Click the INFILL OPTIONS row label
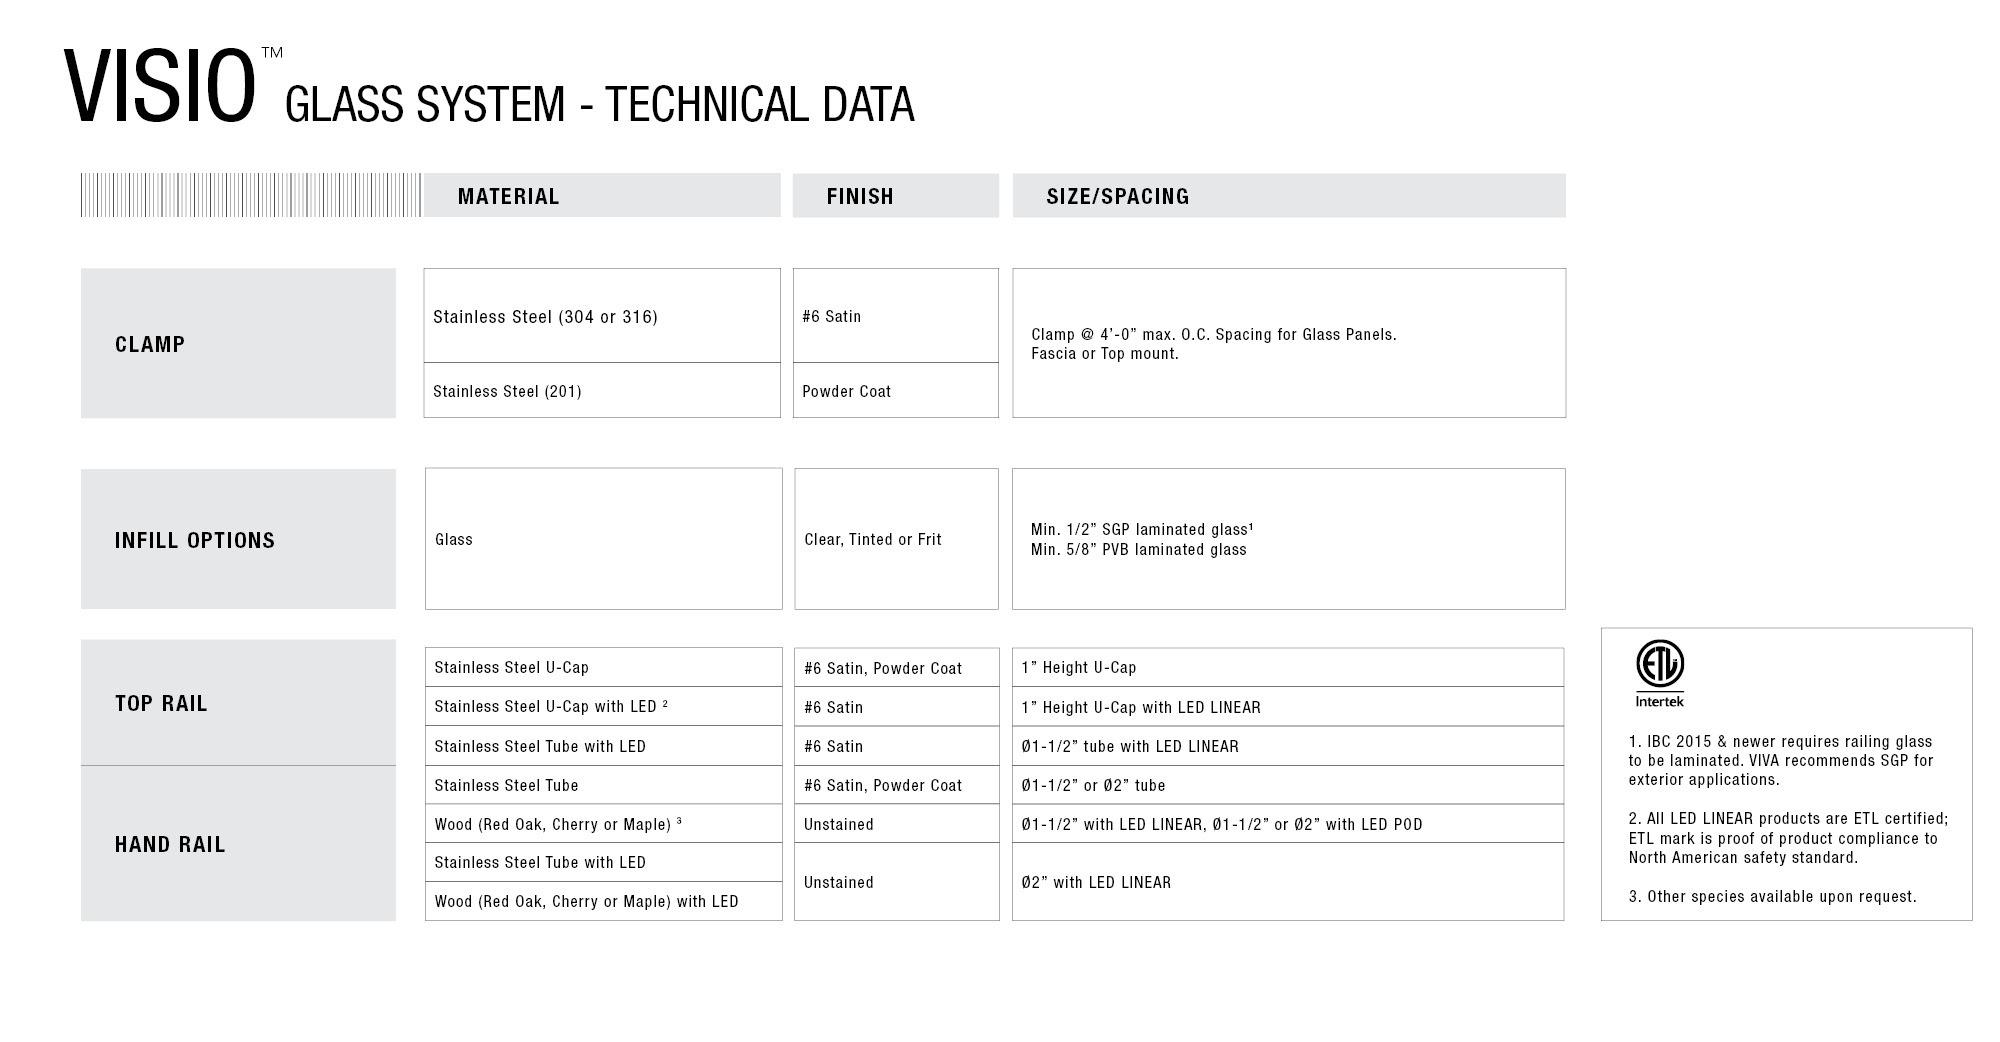Screen dimensions: 2000x1042 [x=194, y=540]
